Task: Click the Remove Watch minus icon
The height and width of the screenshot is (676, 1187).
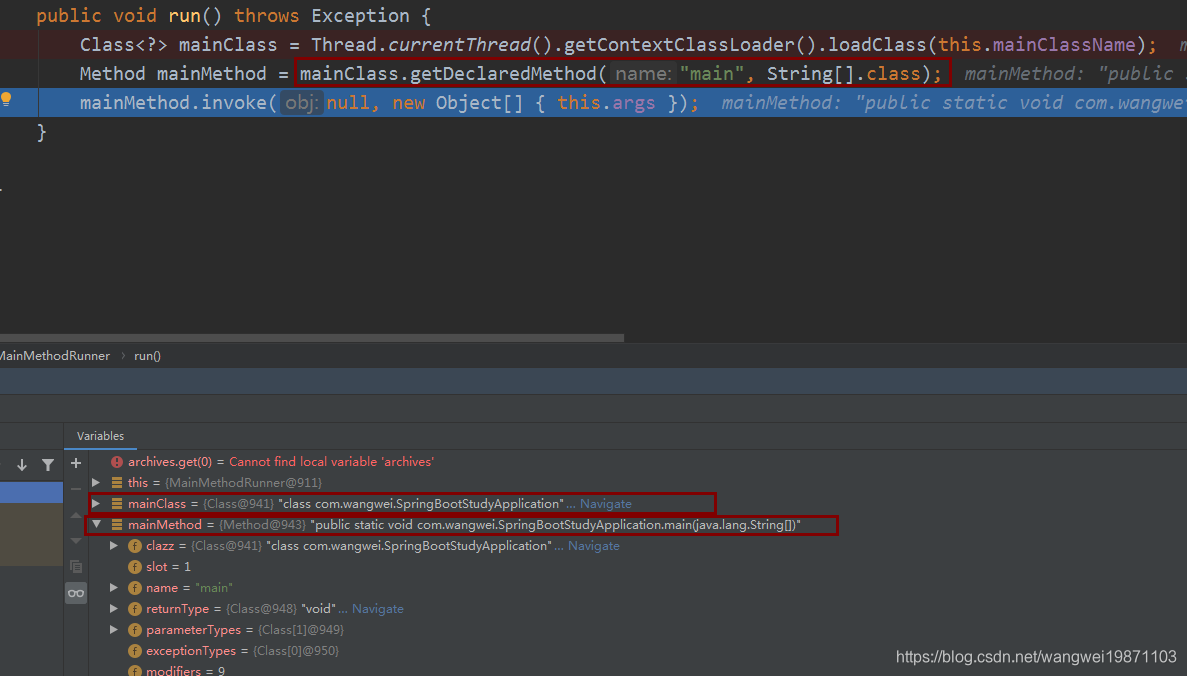Action: [76, 489]
